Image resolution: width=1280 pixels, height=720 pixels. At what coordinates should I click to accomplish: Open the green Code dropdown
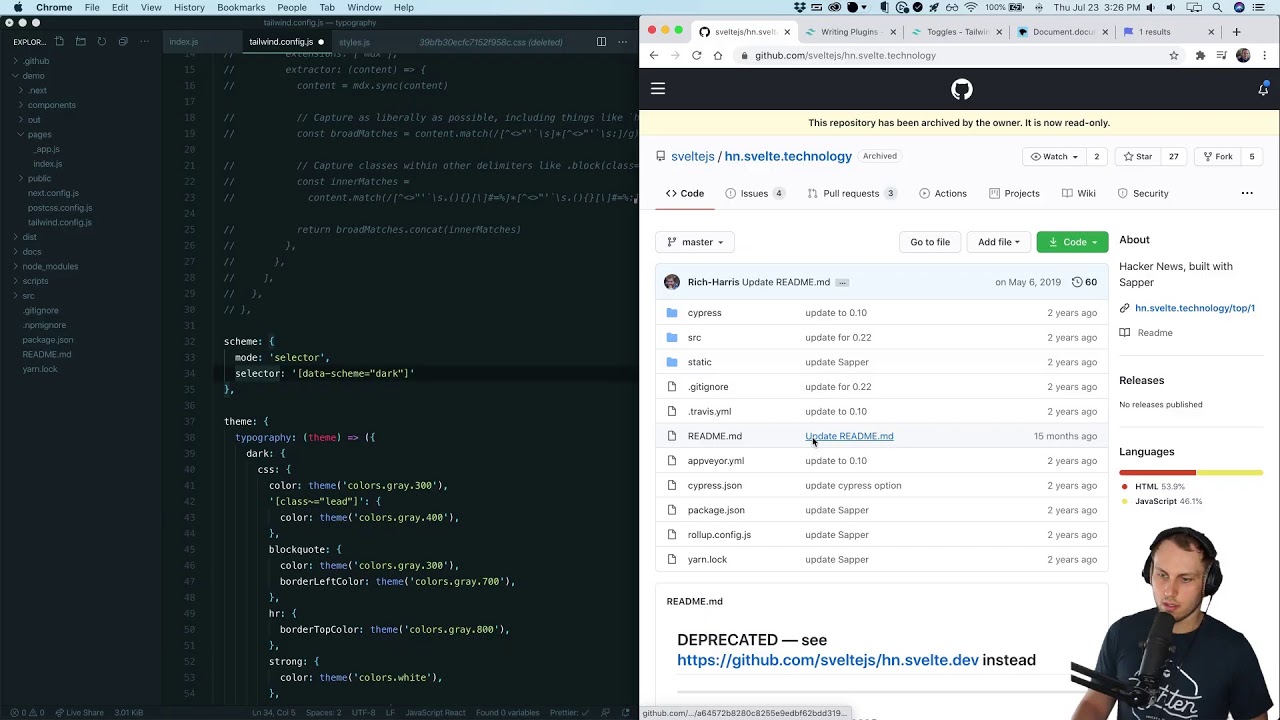click(1072, 242)
